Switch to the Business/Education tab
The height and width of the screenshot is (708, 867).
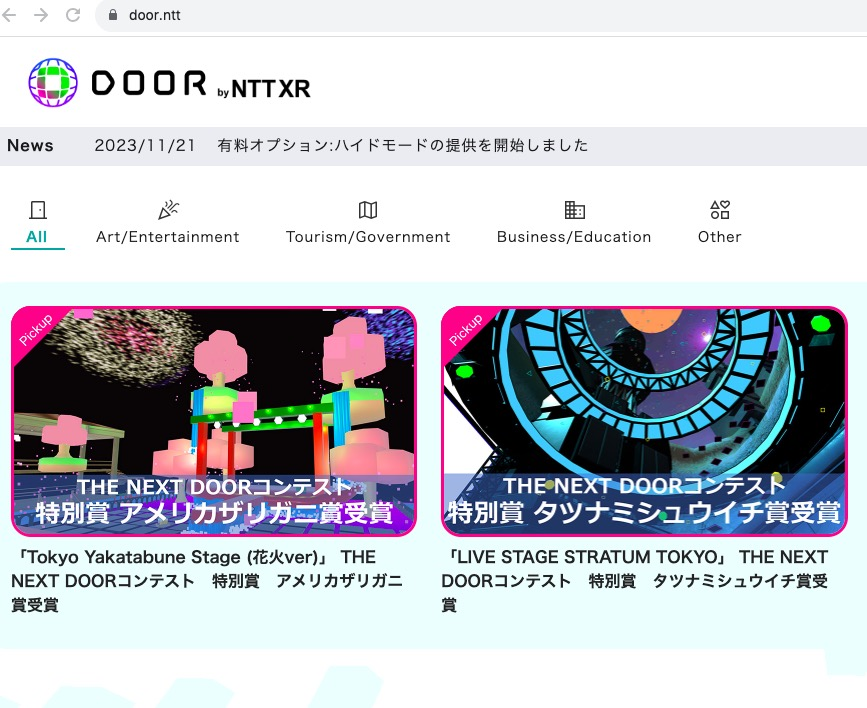[574, 237]
